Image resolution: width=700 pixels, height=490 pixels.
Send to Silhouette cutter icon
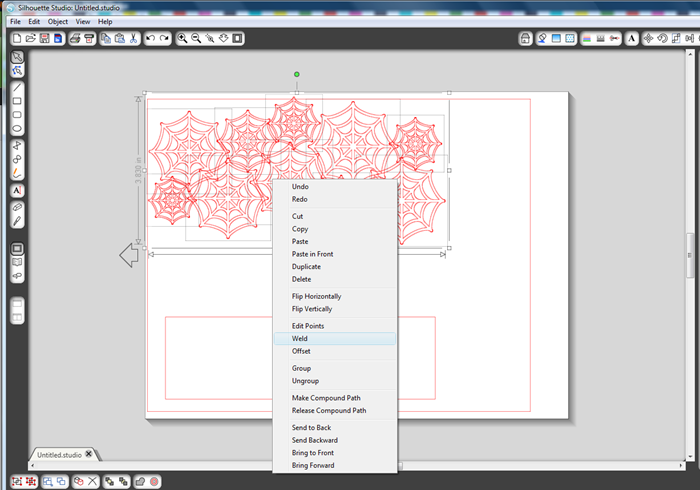[89, 38]
